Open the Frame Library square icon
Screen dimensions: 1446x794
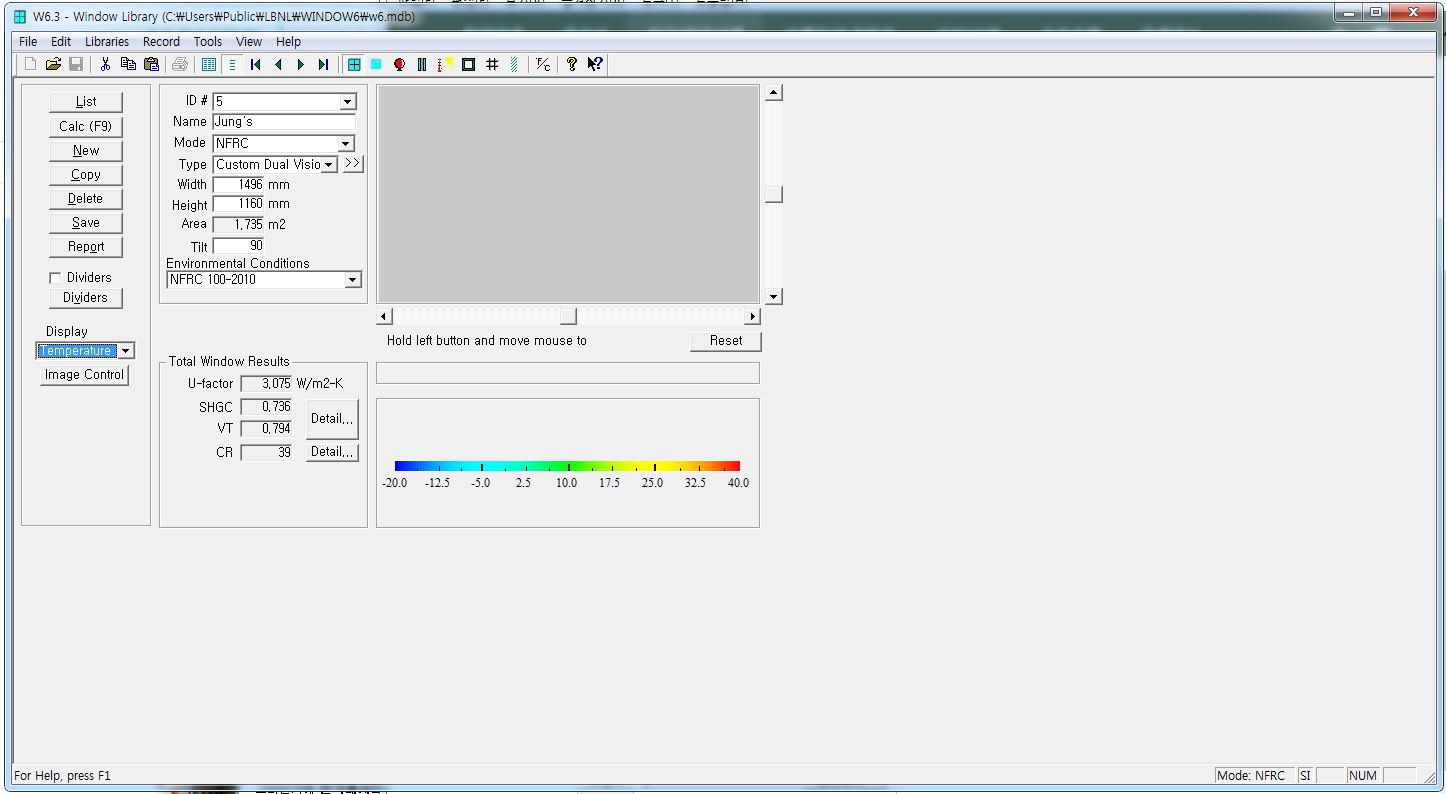[468, 64]
